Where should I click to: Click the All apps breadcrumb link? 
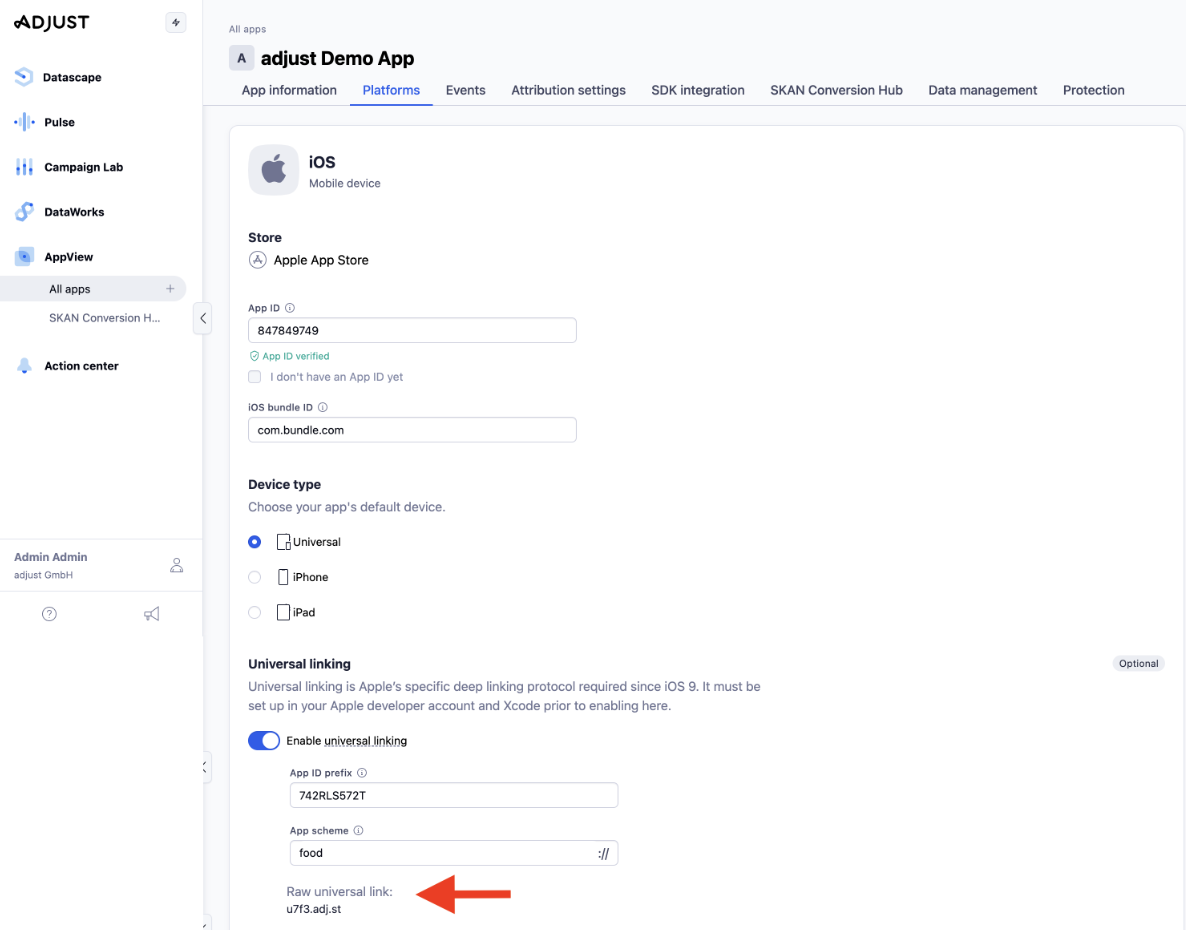point(247,30)
